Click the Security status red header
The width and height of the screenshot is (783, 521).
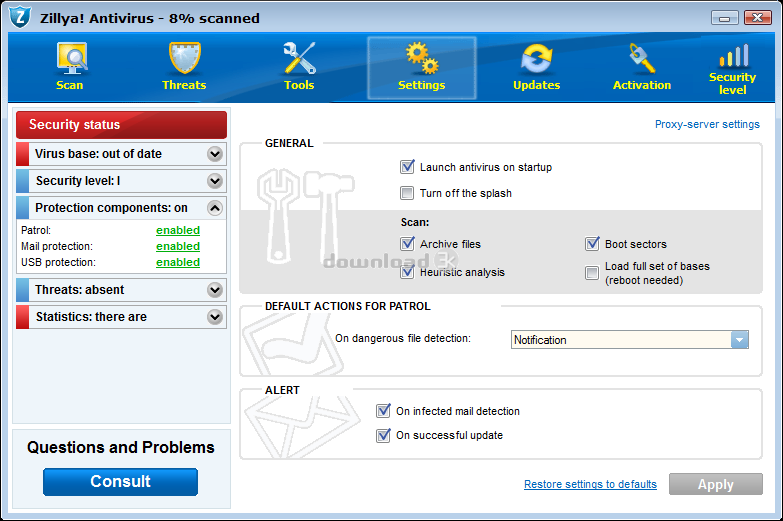click(121, 125)
